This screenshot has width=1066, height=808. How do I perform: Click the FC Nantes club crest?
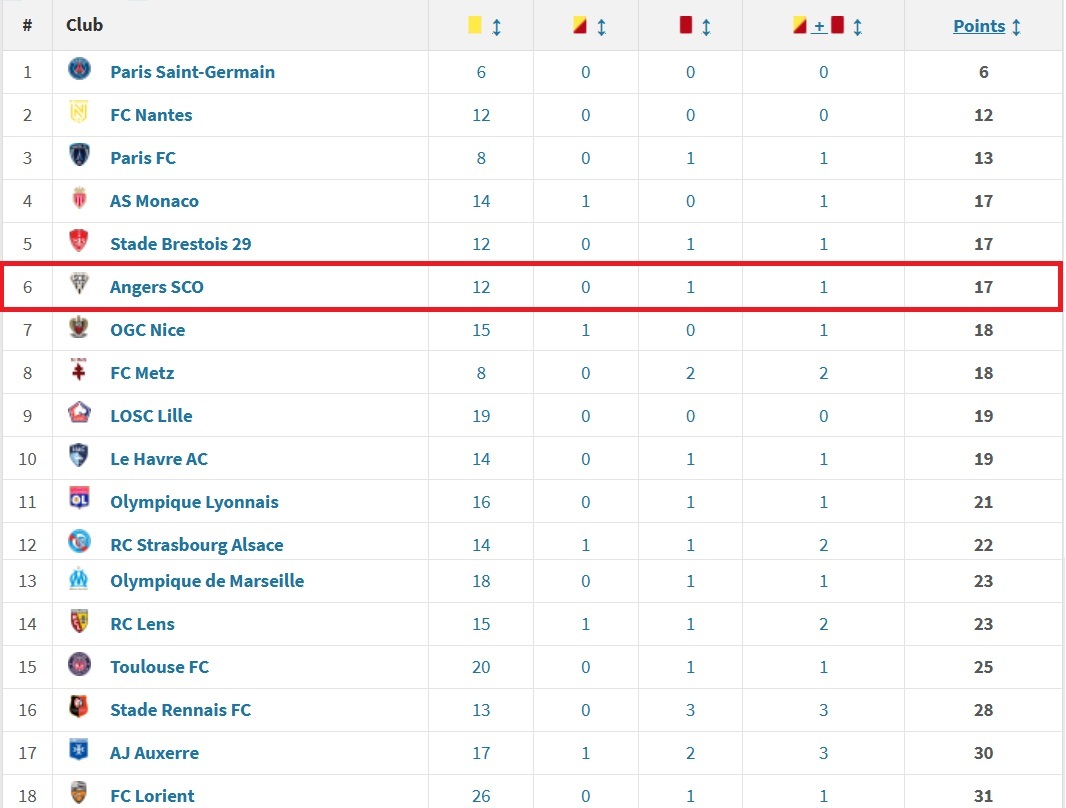[x=79, y=113]
